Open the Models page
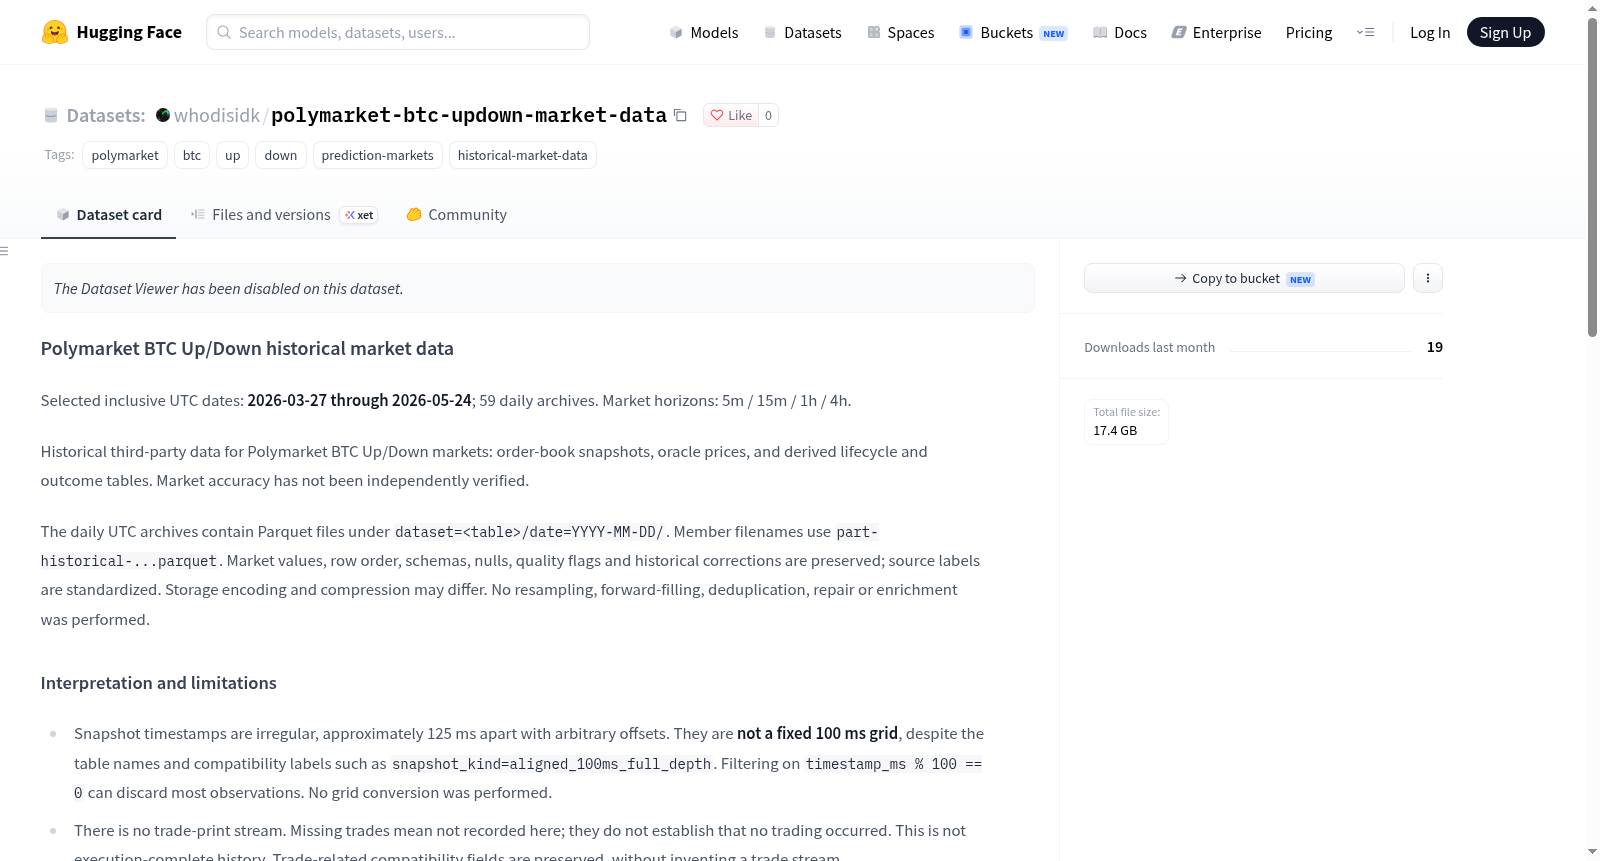The image size is (1600, 861). point(704,32)
